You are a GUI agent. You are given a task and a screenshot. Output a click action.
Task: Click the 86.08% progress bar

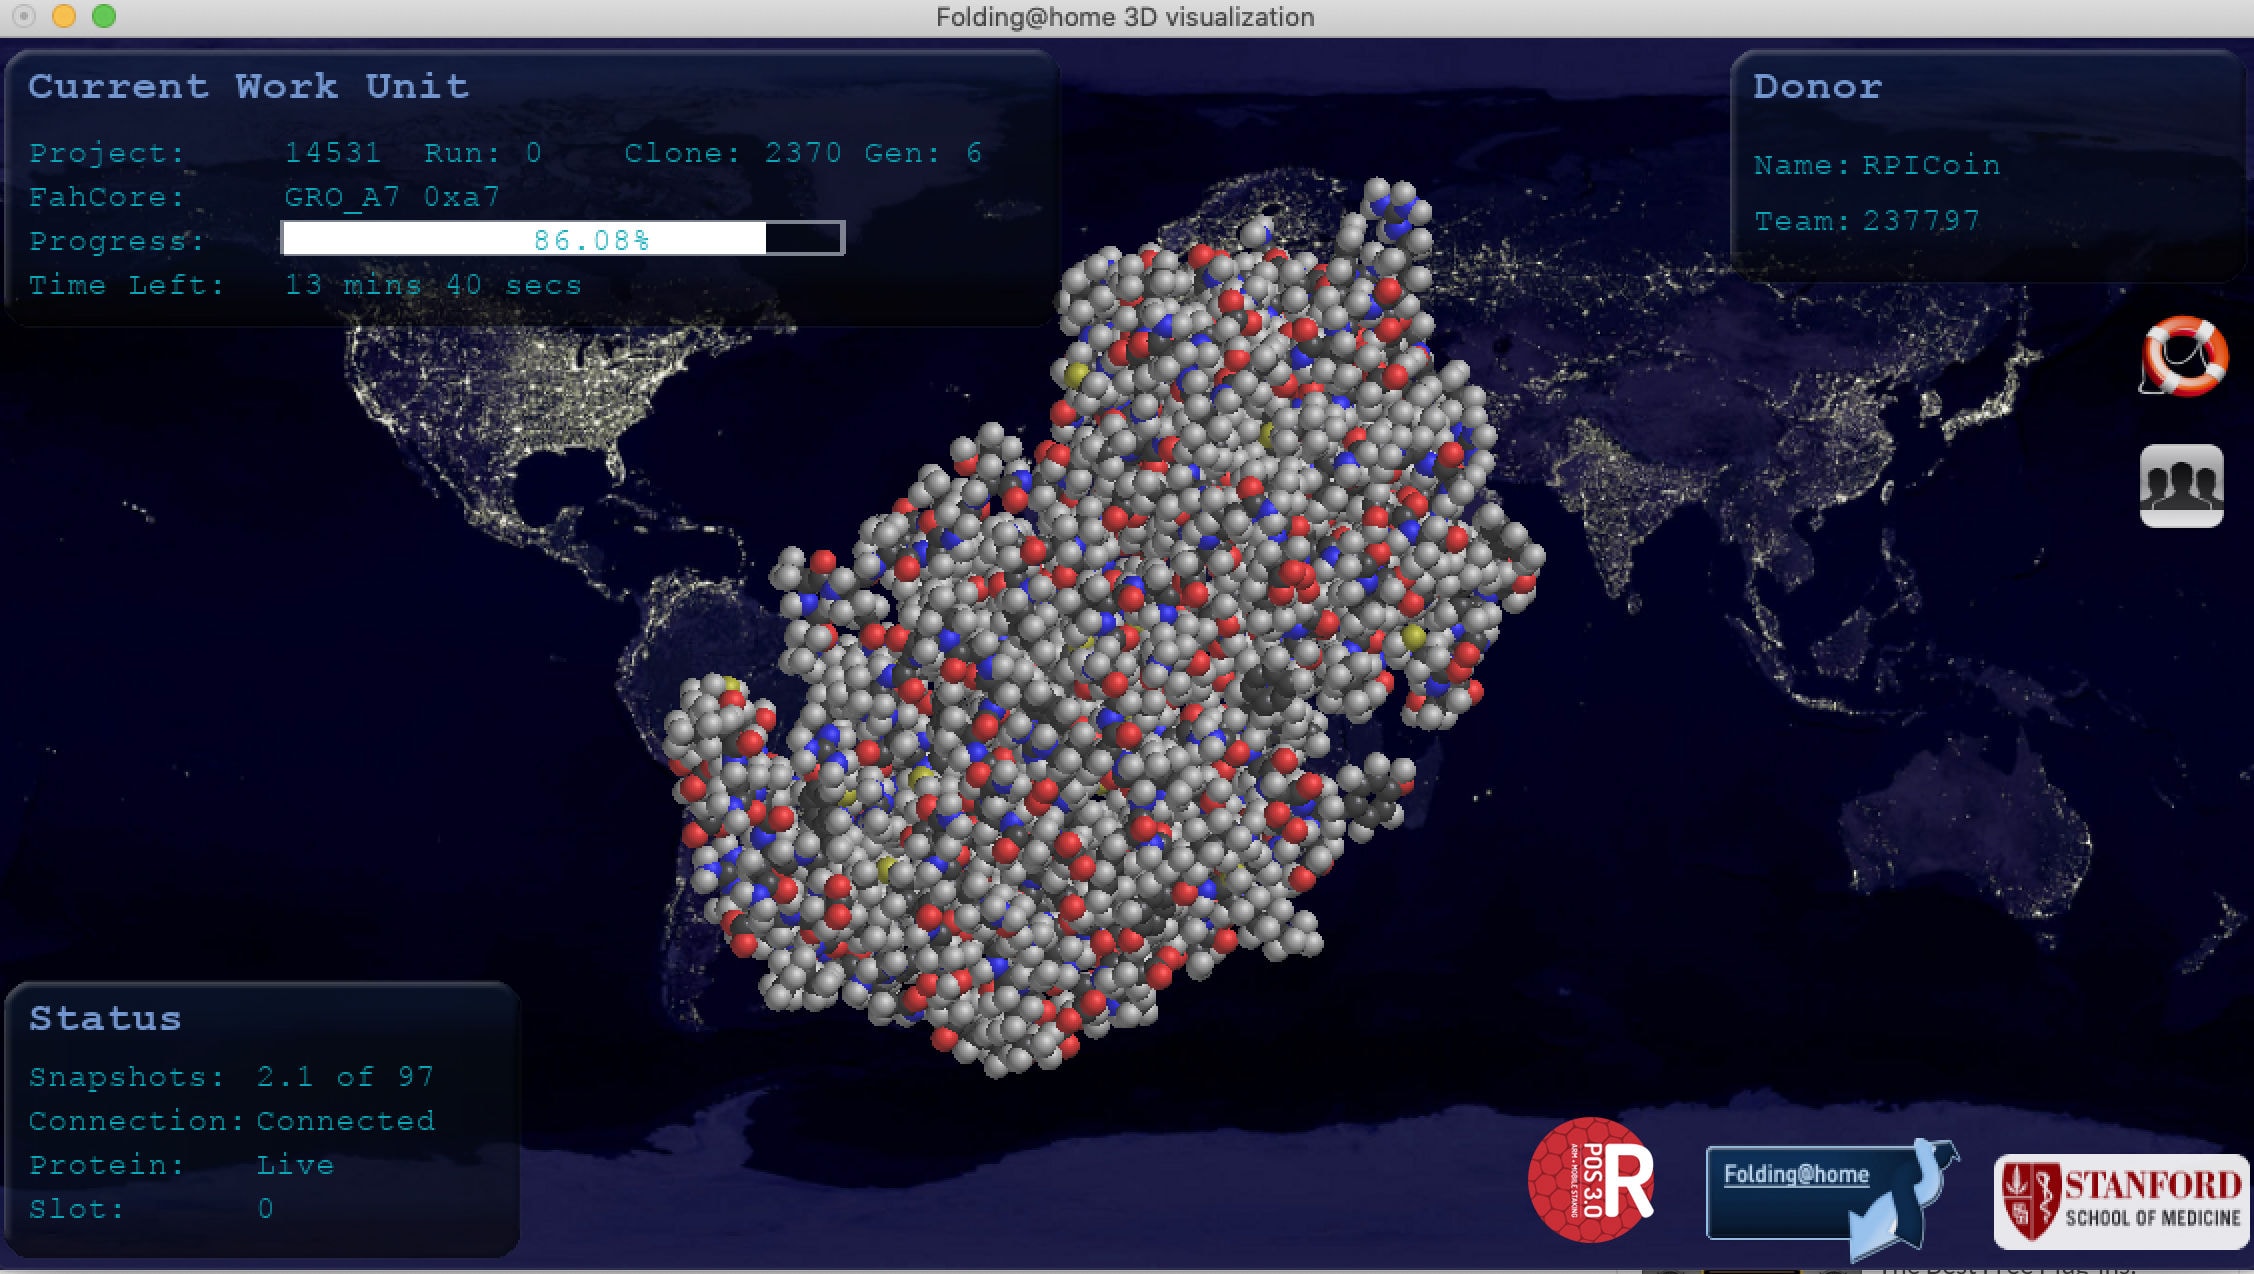pos(563,239)
